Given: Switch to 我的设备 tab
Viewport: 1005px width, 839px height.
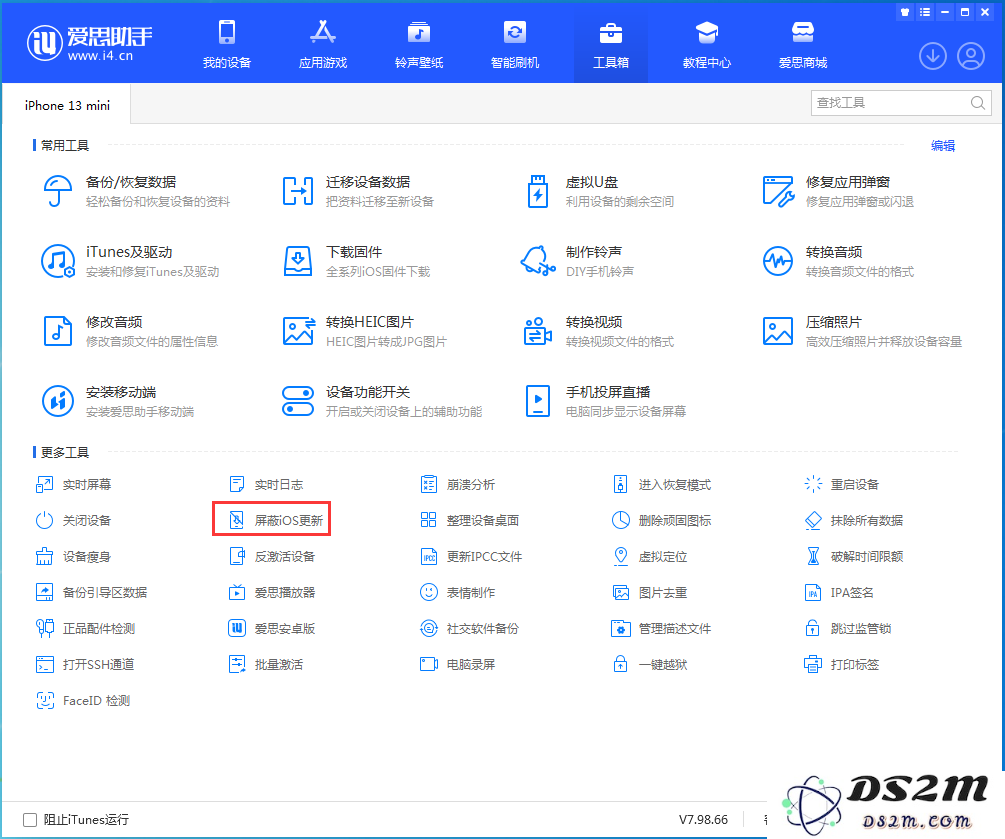Looking at the screenshot, I should click(227, 44).
